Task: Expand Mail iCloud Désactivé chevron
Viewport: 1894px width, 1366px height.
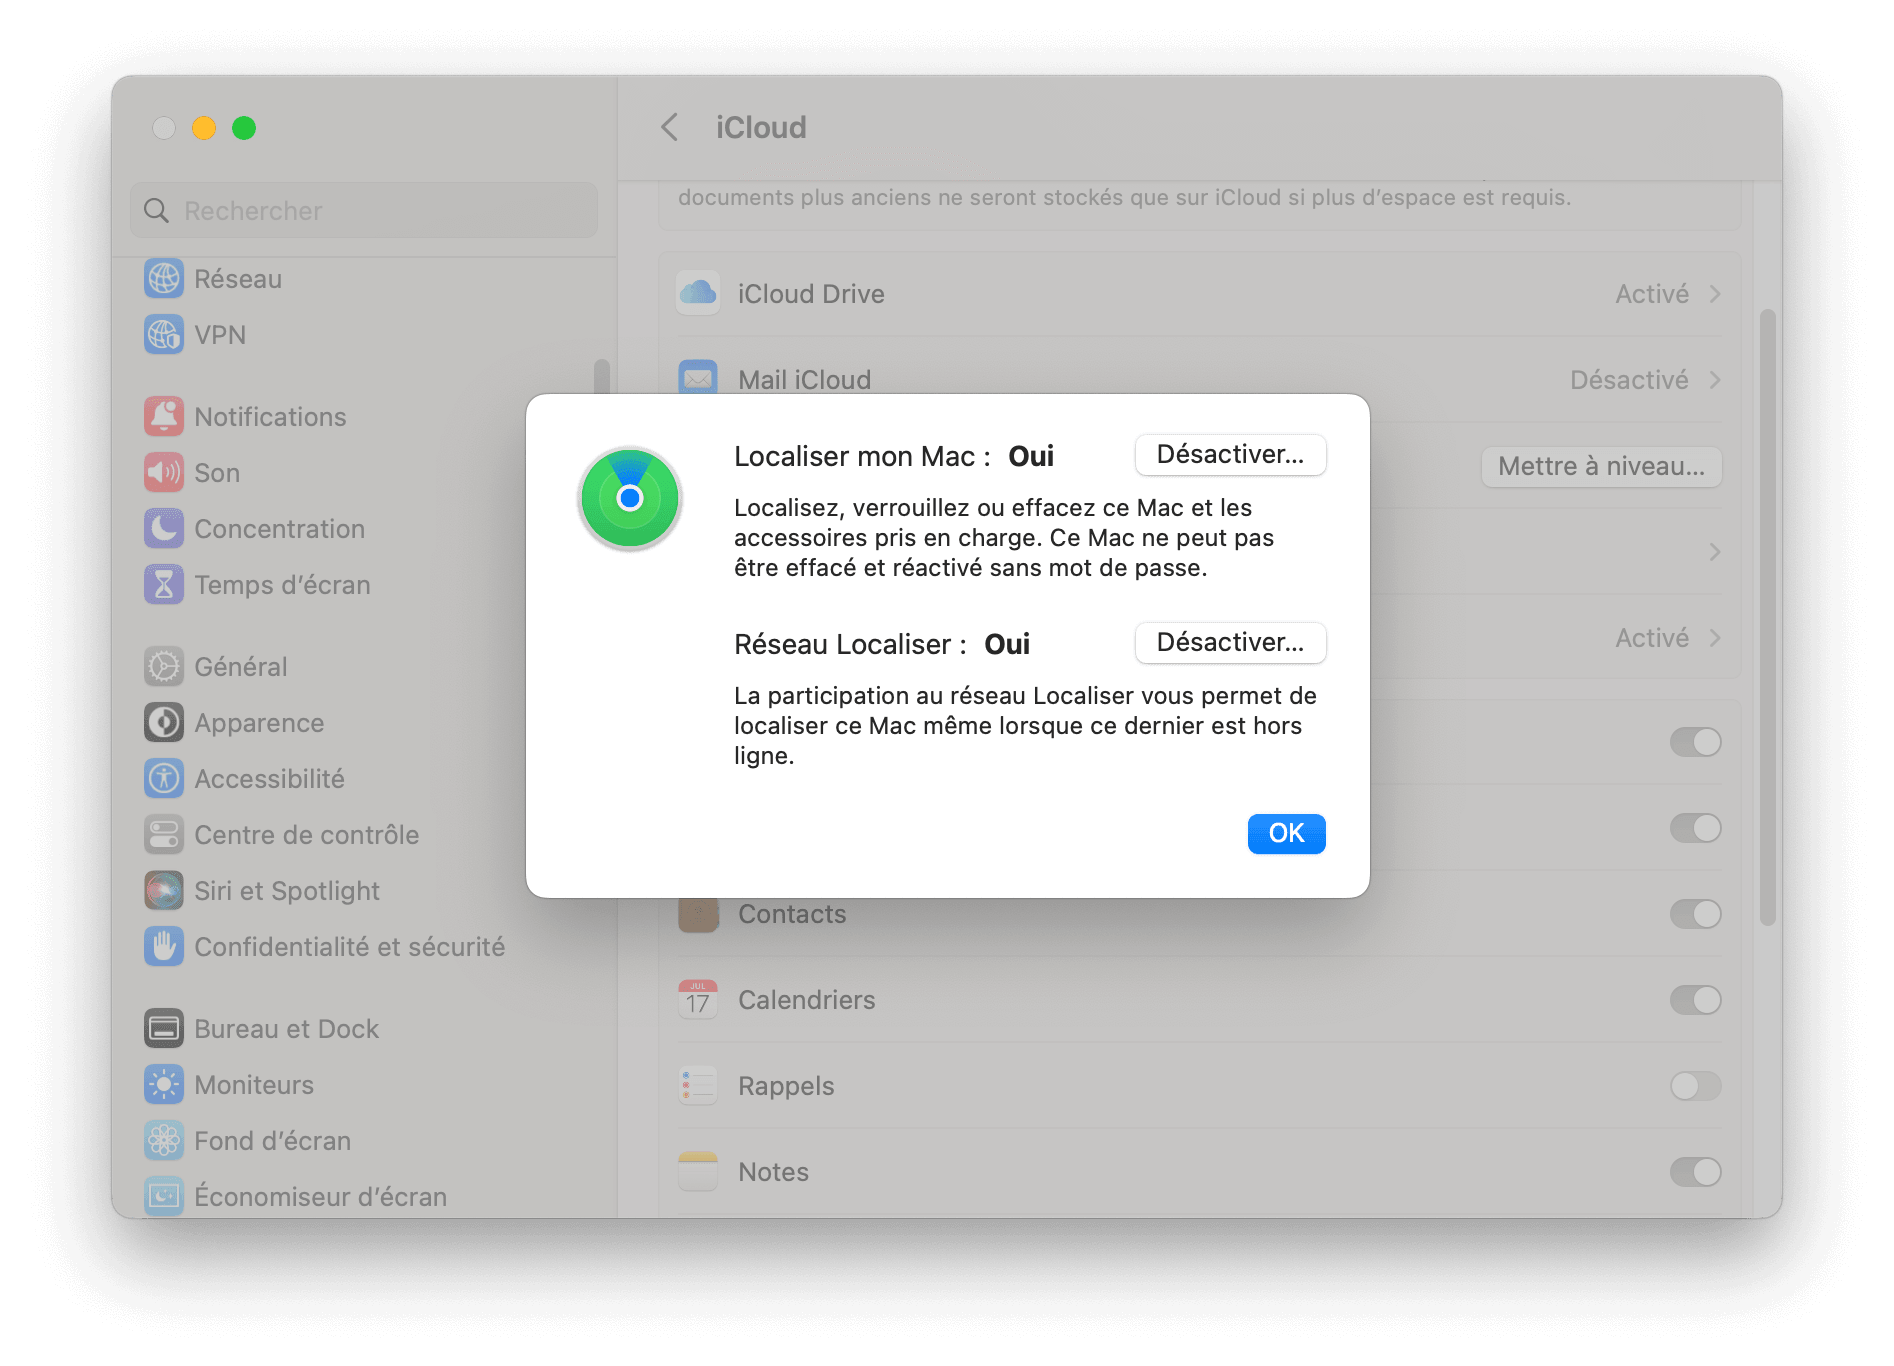Action: click(x=1715, y=379)
